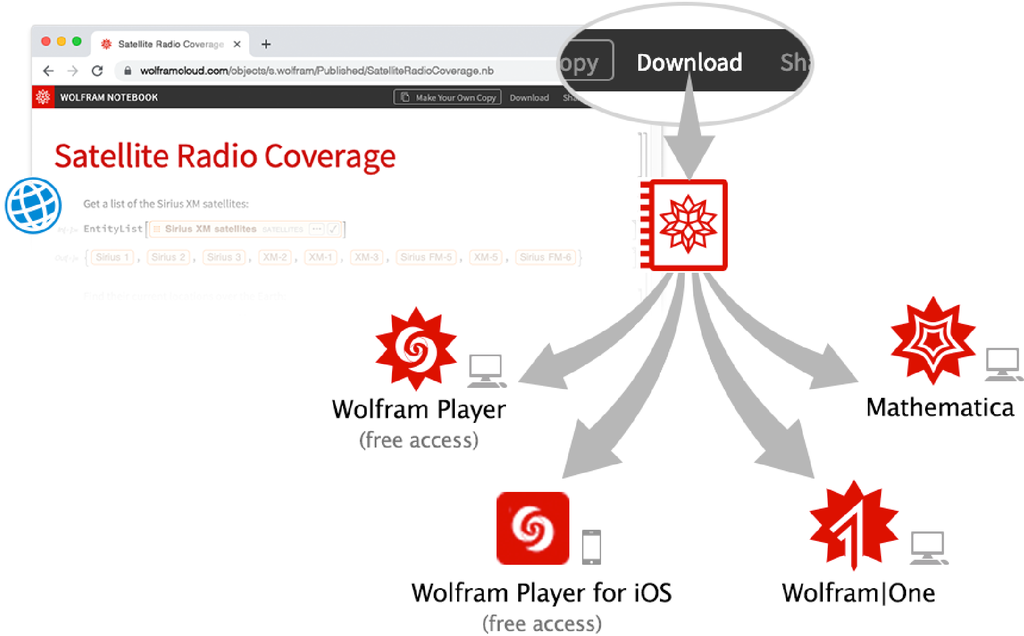The image size is (1024, 636).
Task: Click the 'XM-5' output entity
Action: point(486,257)
